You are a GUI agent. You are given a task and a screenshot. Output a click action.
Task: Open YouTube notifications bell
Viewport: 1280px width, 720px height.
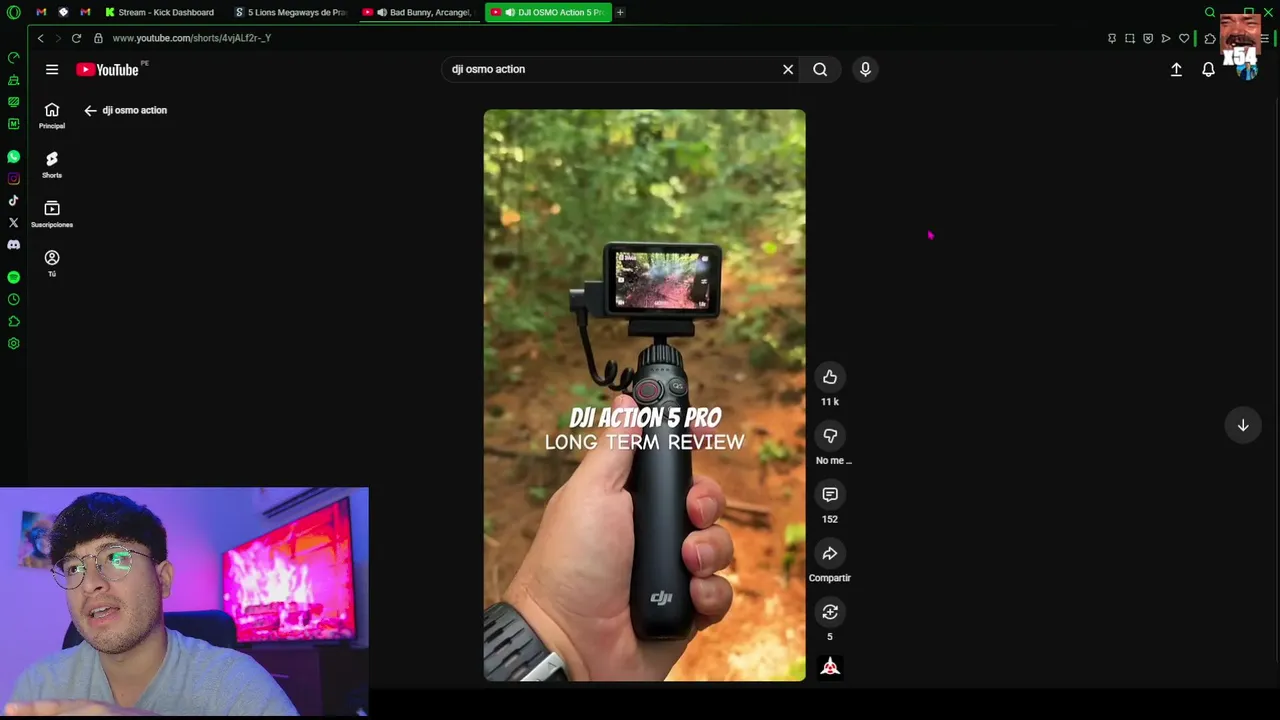click(1208, 69)
